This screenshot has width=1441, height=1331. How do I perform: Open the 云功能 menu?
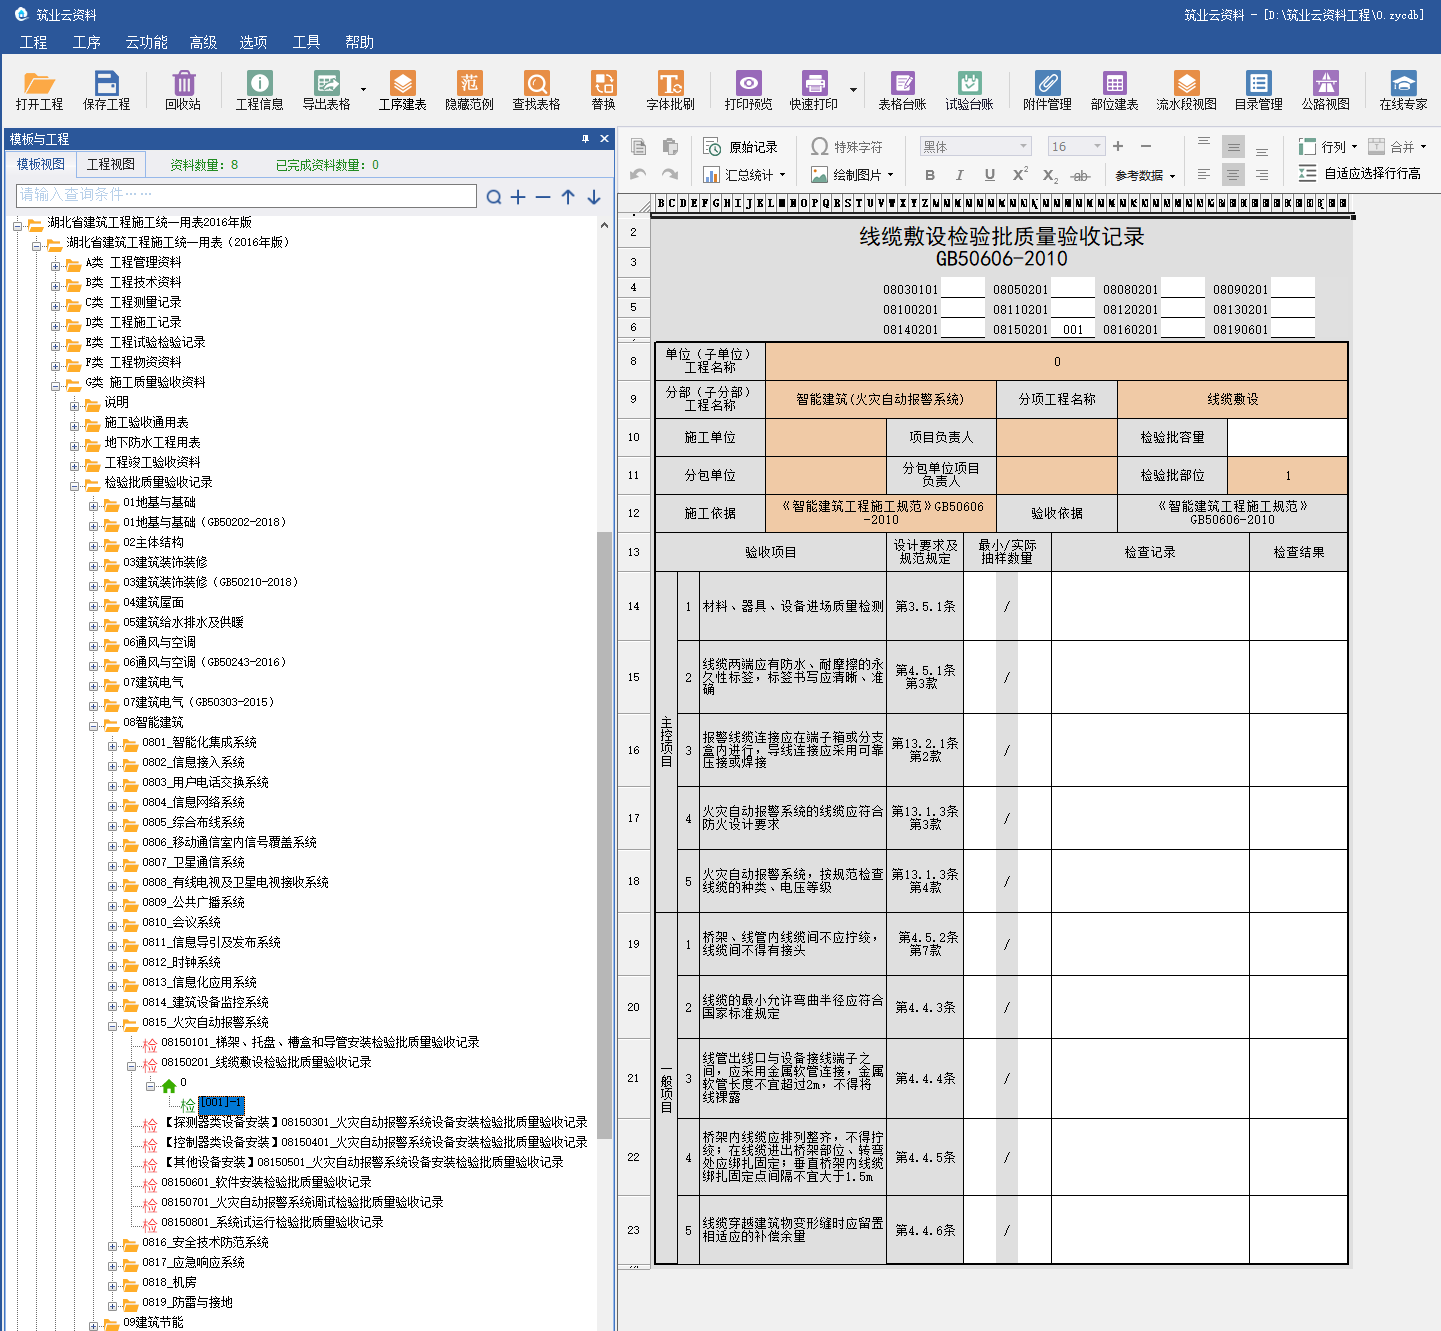pos(146,42)
